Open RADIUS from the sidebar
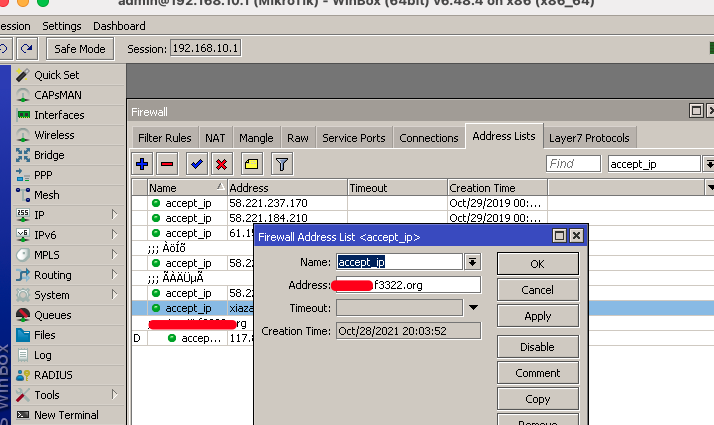This screenshot has height=425, width=714. click(68, 375)
